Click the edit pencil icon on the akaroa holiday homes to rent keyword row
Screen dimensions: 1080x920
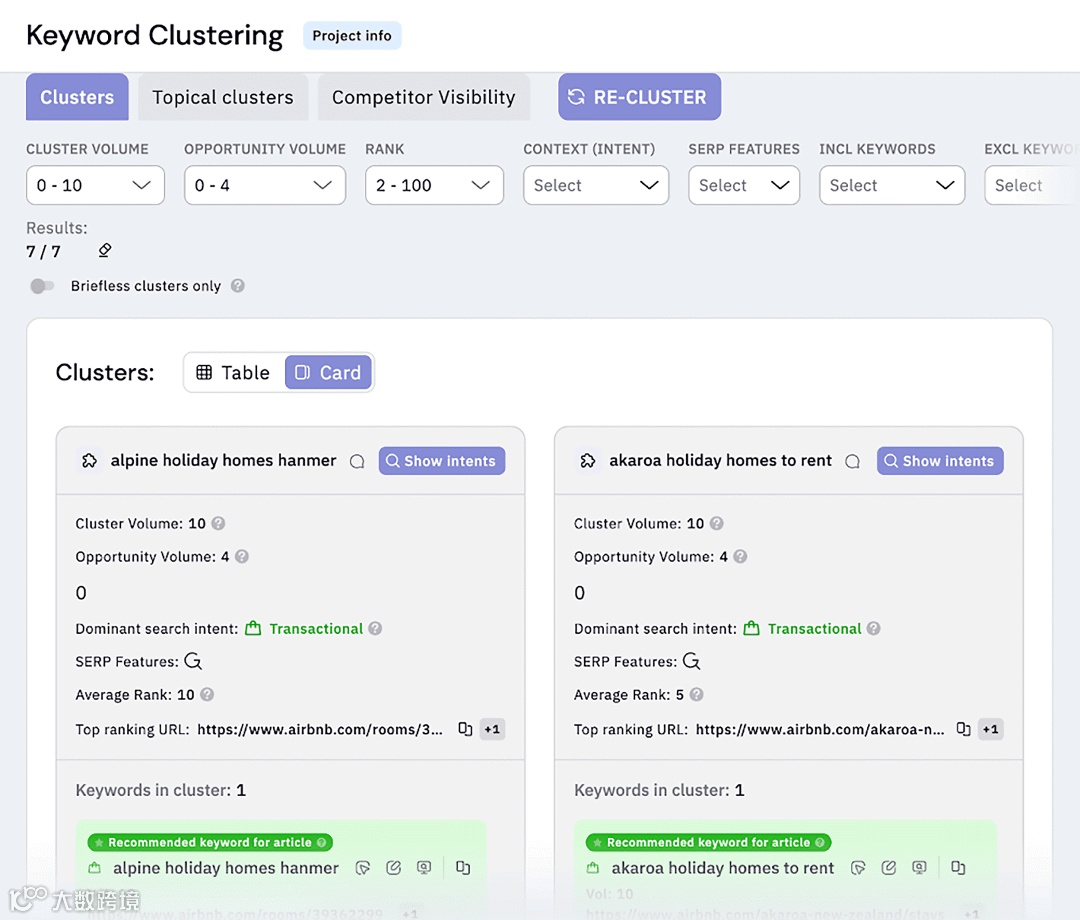pyautogui.click(x=889, y=868)
